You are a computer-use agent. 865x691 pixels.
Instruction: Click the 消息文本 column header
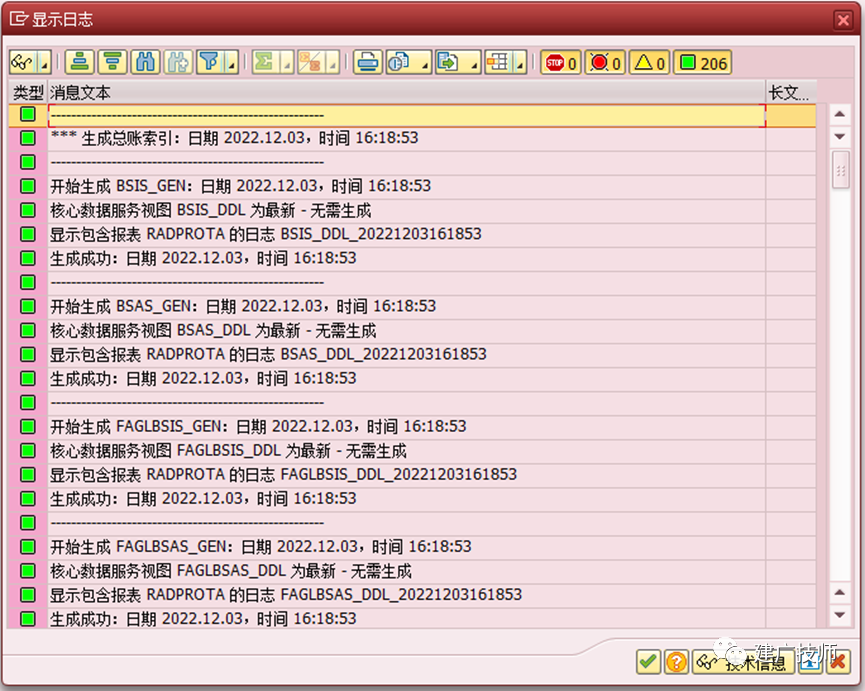point(407,92)
